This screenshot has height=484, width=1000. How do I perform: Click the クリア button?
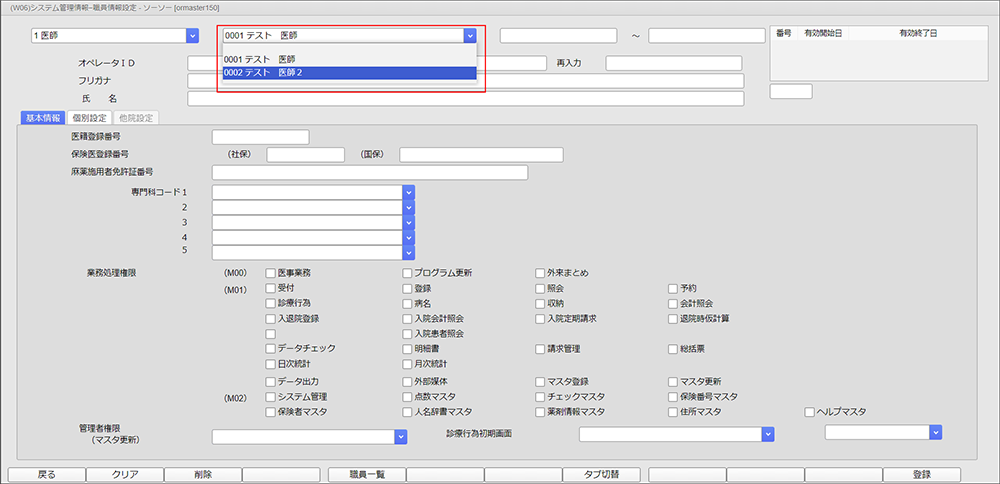coord(125,474)
